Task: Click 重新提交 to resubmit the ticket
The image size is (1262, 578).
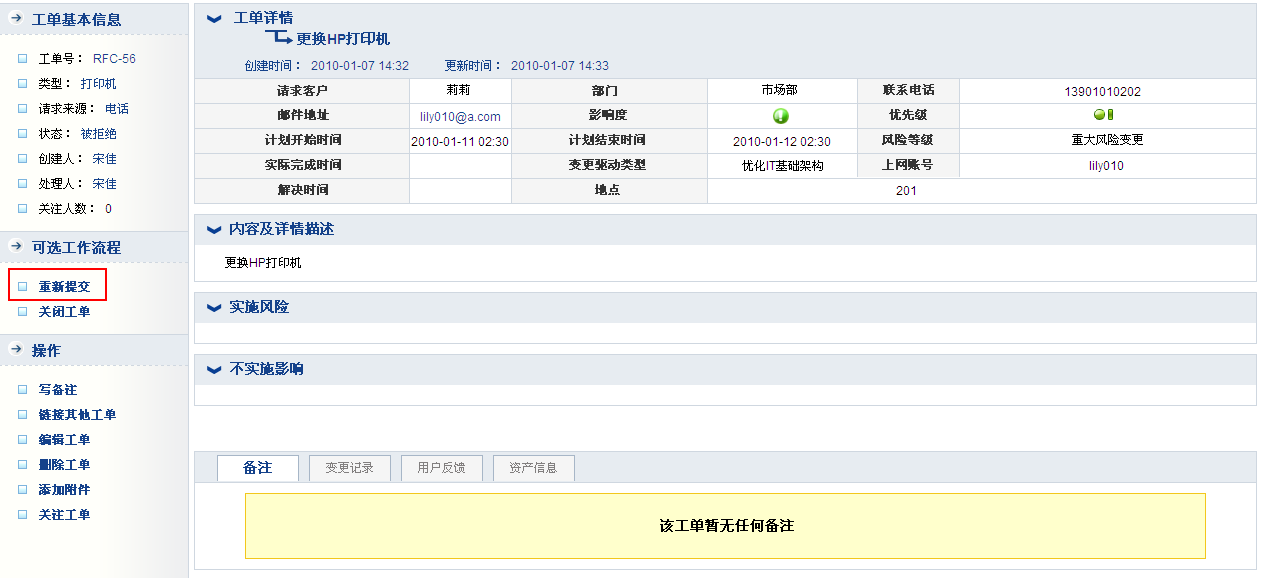Action: click(x=64, y=287)
